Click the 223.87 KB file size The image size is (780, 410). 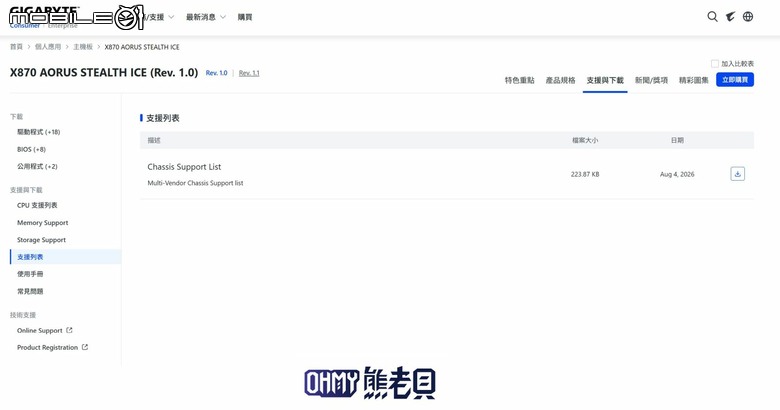click(x=585, y=174)
